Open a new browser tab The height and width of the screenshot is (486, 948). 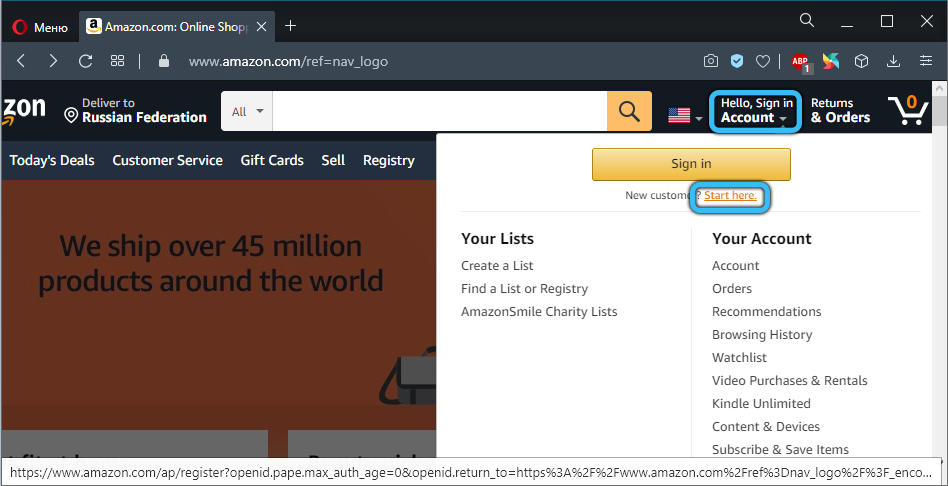click(x=291, y=25)
